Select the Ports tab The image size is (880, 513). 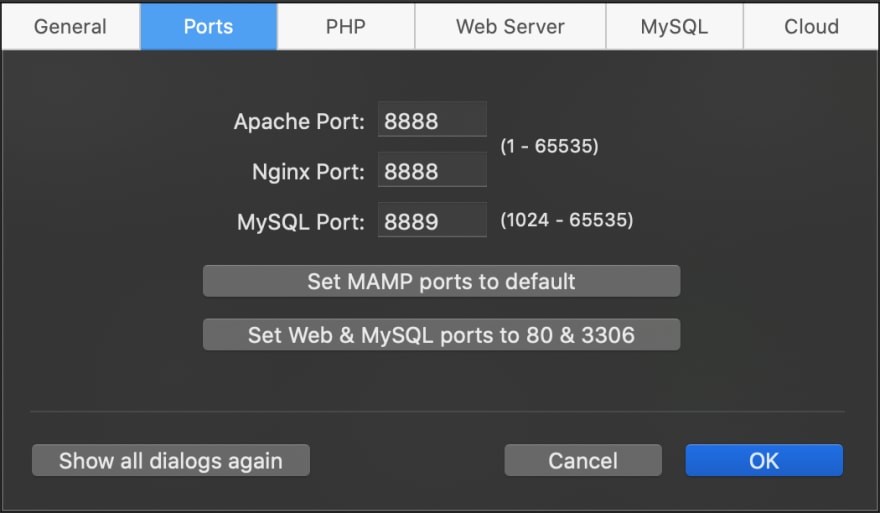coord(208,26)
